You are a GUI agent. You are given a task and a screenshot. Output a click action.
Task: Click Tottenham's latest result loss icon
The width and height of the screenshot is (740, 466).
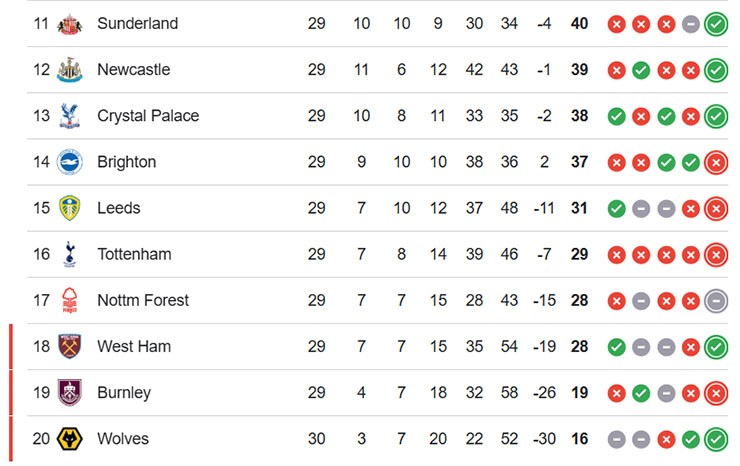(x=715, y=254)
